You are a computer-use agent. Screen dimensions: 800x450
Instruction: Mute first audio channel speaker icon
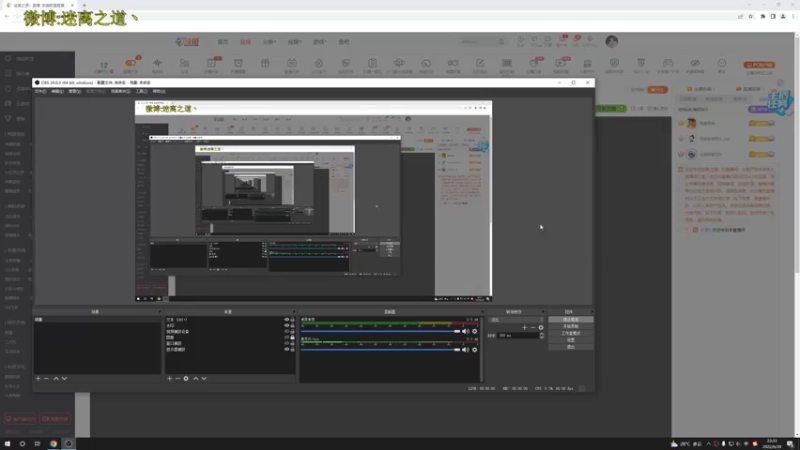[x=465, y=331]
